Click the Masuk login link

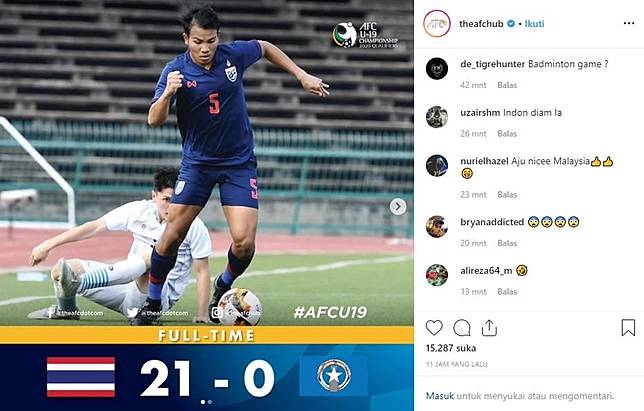440,396
